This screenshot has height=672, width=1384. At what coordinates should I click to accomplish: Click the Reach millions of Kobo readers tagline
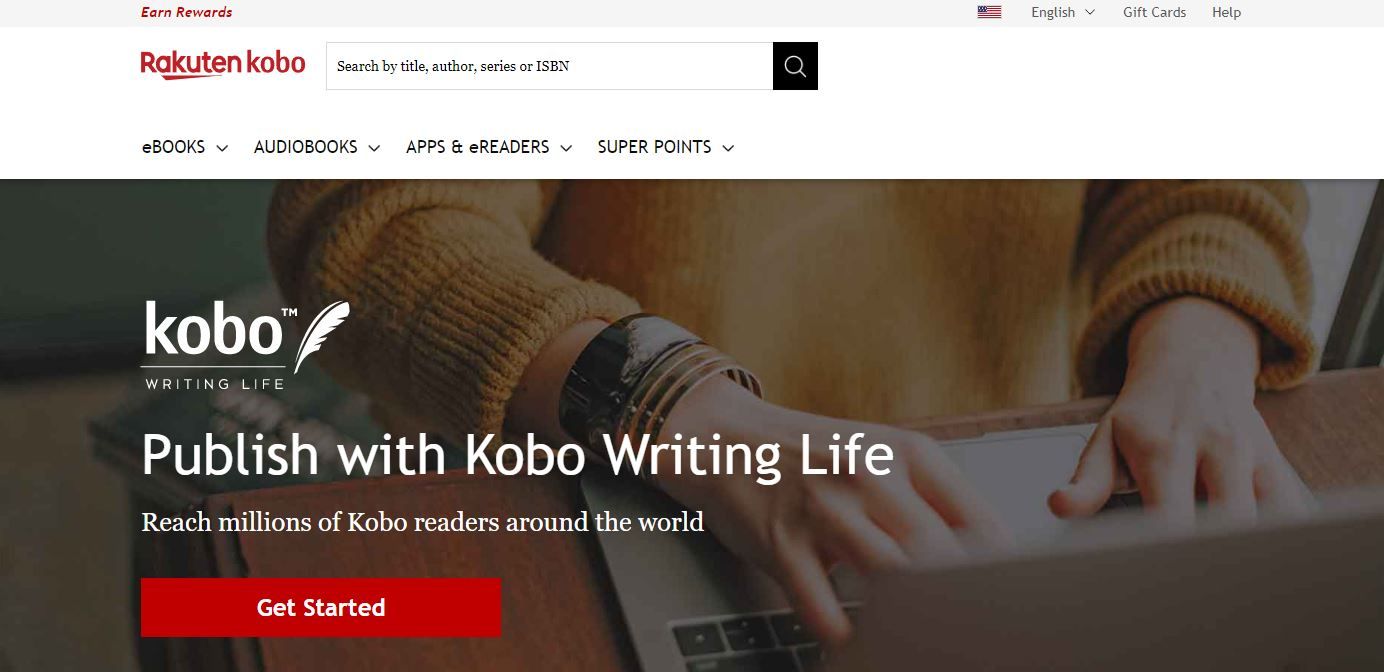(x=423, y=522)
